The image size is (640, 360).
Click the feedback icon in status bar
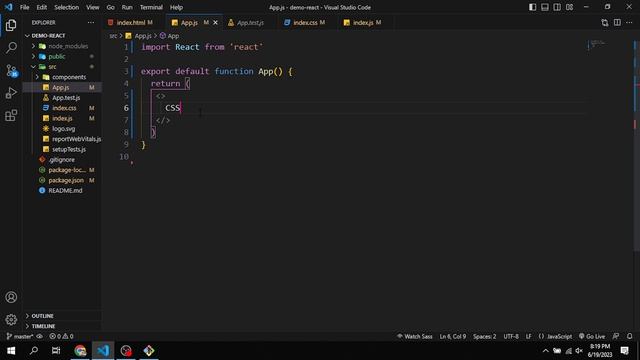tap(616, 336)
